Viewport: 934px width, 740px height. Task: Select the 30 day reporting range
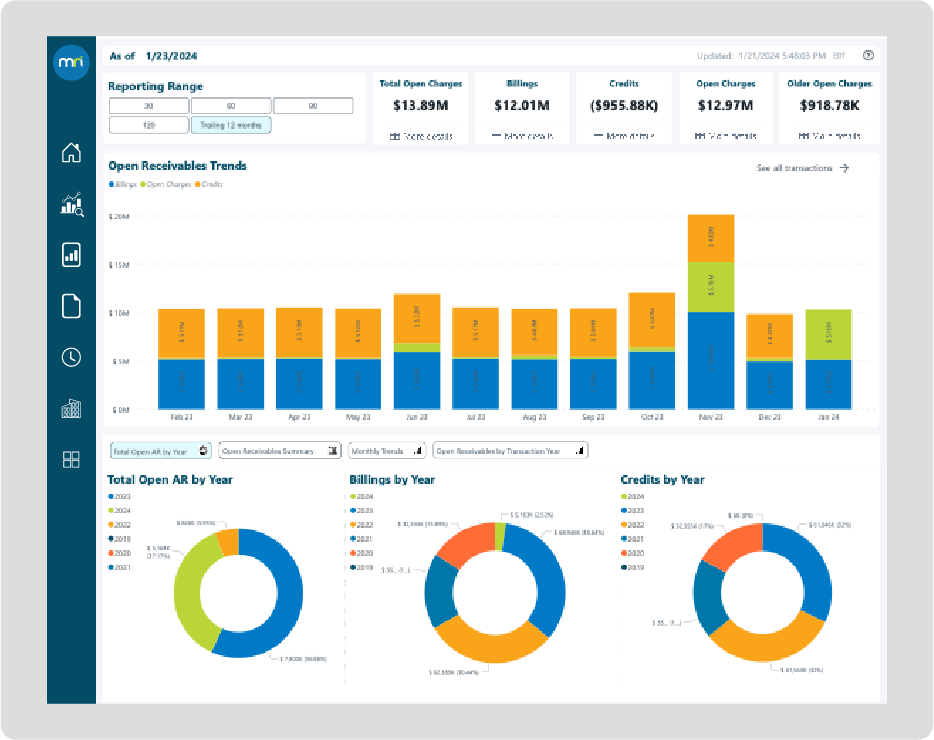(148, 106)
